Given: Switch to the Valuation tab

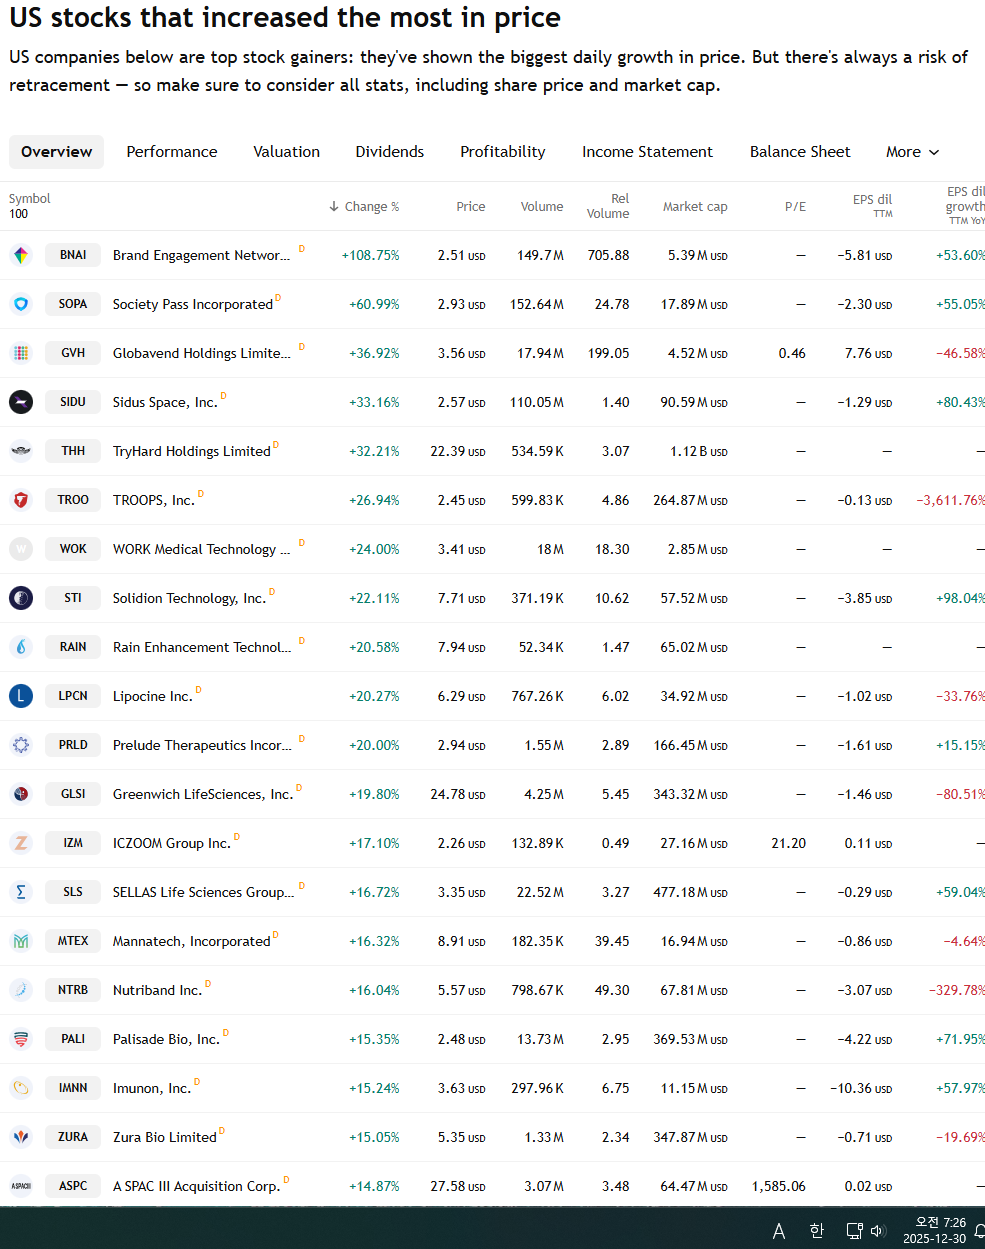Looking at the screenshot, I should [287, 152].
